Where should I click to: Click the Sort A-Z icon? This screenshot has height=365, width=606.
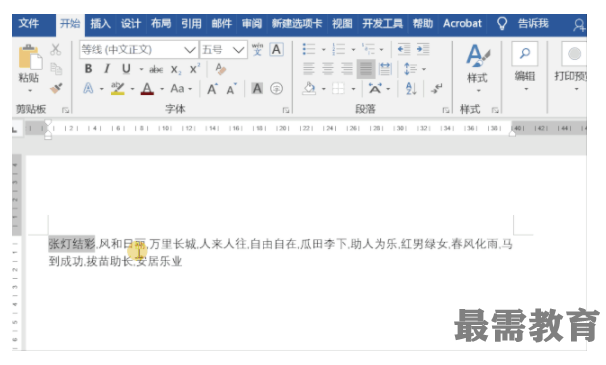[411, 89]
